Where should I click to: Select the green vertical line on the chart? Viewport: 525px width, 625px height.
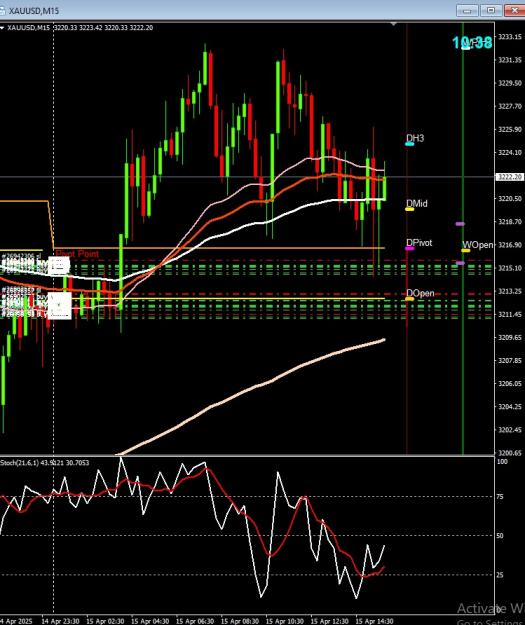pyautogui.click(x=463, y=339)
